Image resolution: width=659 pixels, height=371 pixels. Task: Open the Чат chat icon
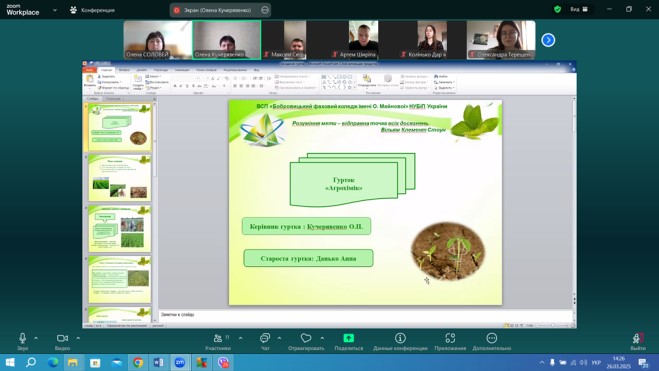click(x=265, y=338)
